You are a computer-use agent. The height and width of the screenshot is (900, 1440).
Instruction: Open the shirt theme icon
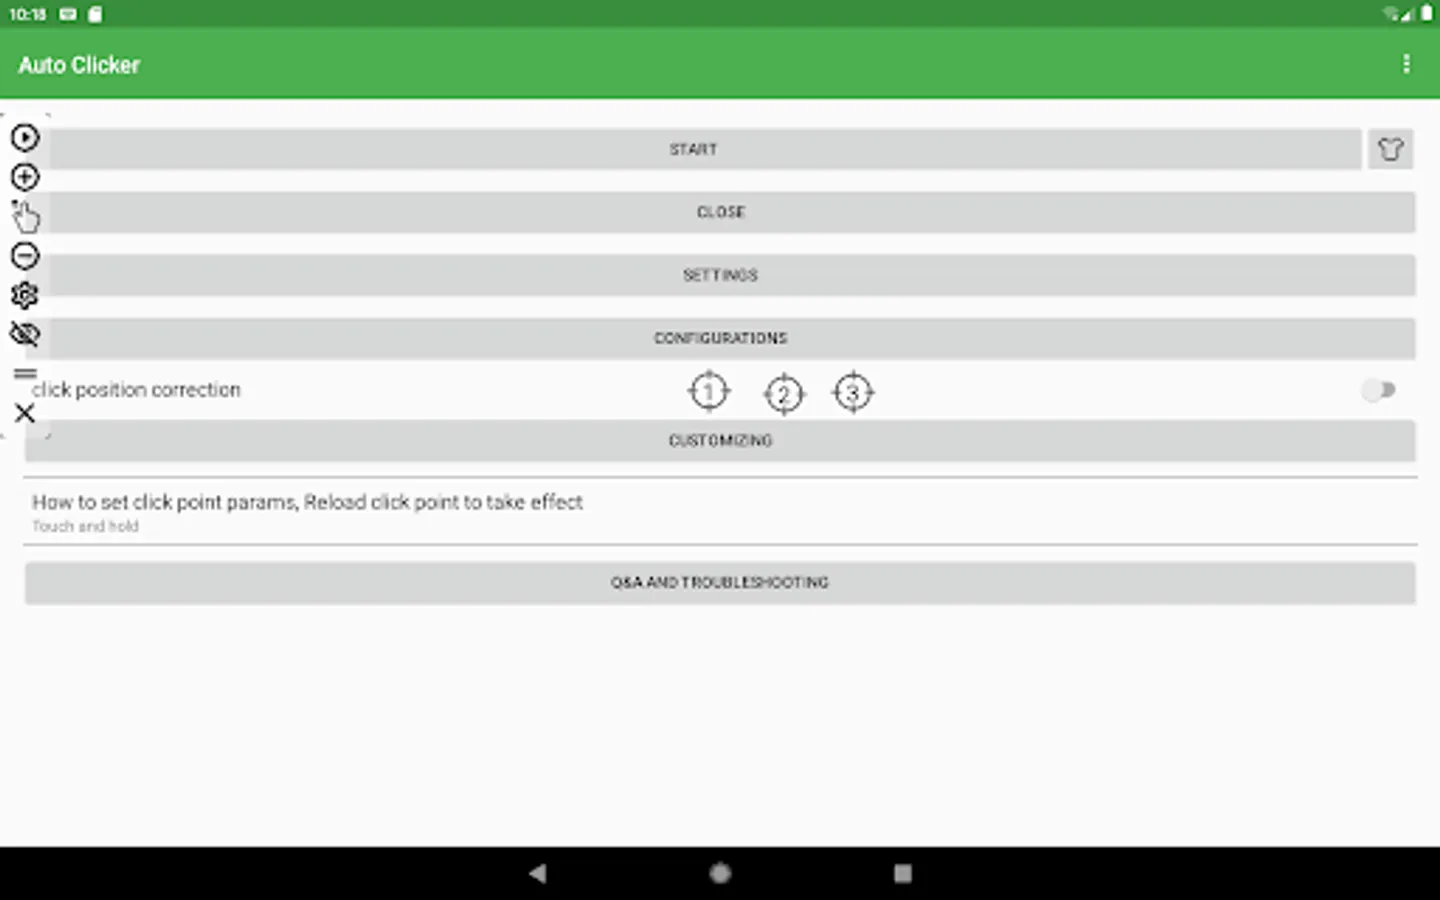point(1390,149)
